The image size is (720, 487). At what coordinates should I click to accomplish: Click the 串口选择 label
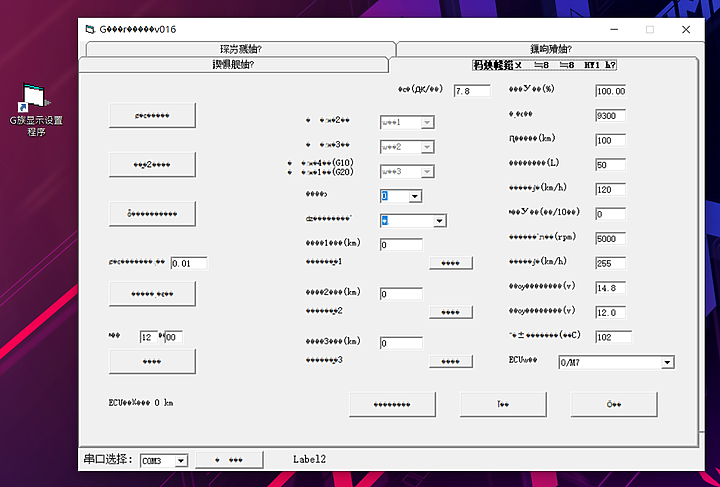tap(108, 459)
